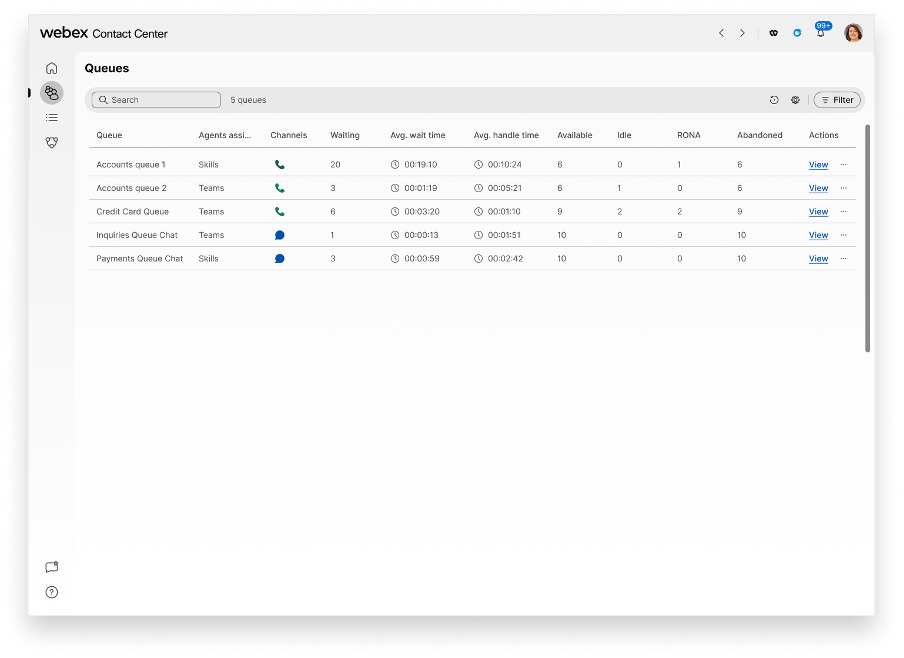Open more actions for Payments Queue Chat
904x658 pixels.
[843, 258]
